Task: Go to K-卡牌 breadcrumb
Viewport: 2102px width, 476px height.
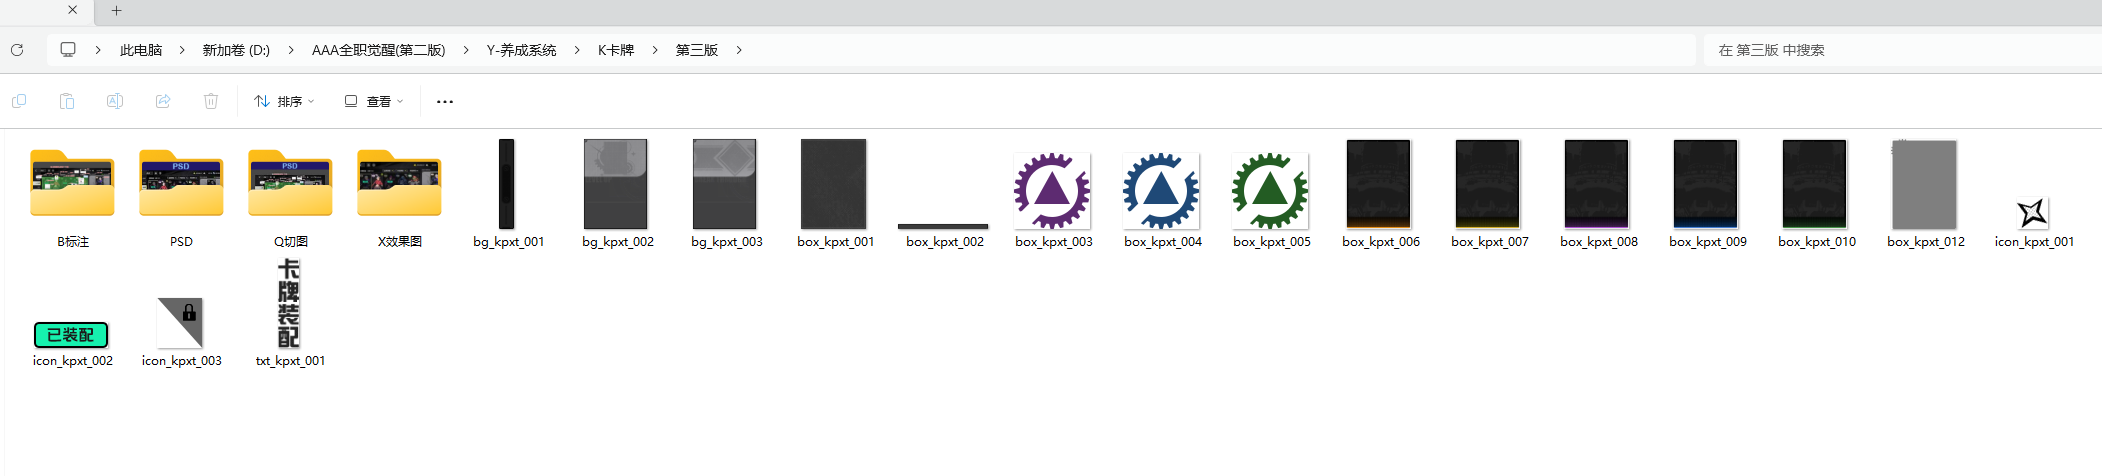Action: coord(616,50)
